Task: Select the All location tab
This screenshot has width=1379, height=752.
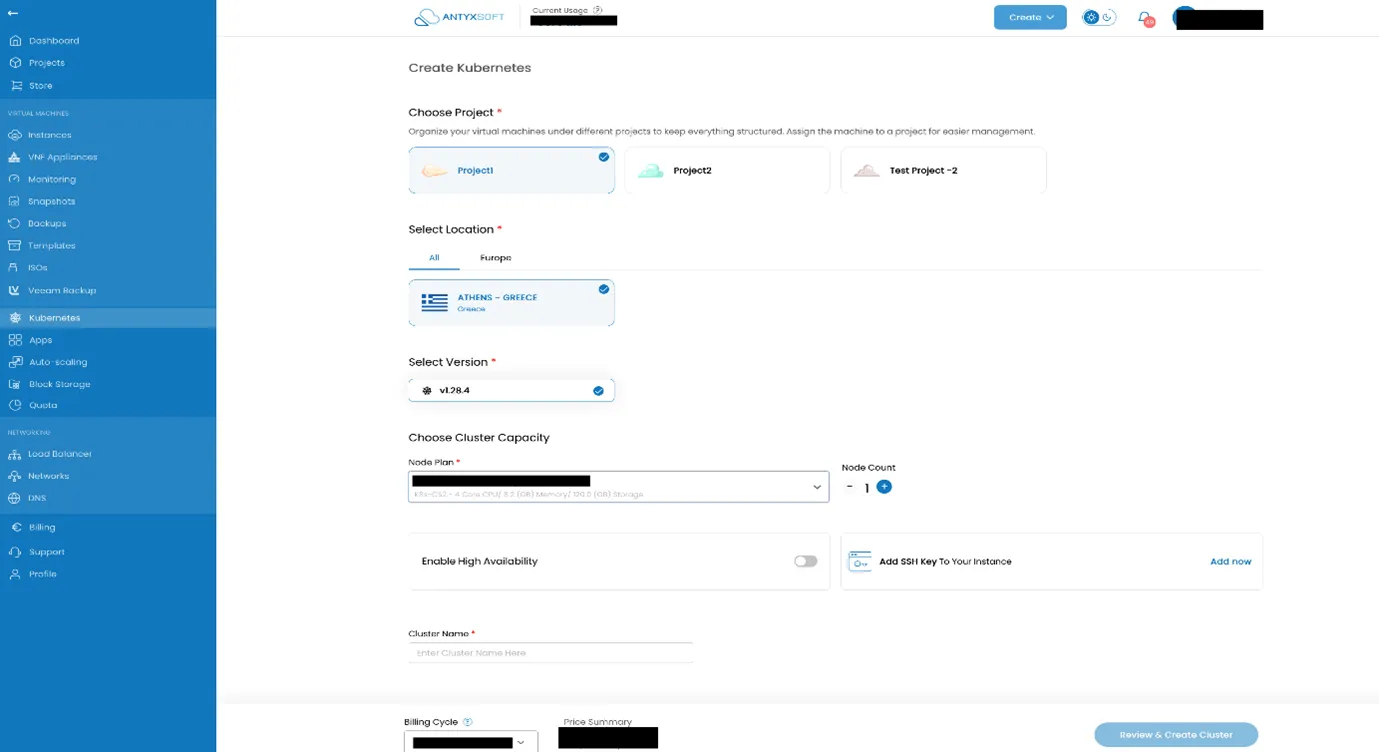Action: tap(434, 258)
